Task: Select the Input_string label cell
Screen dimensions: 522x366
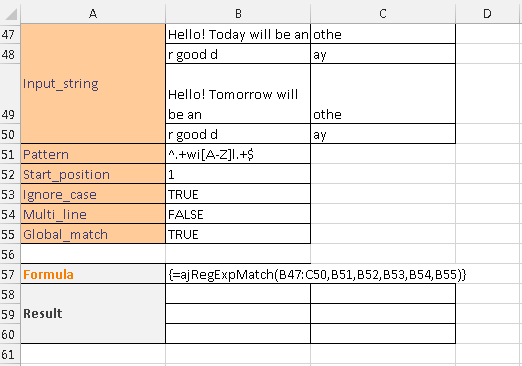Action: tap(93, 84)
